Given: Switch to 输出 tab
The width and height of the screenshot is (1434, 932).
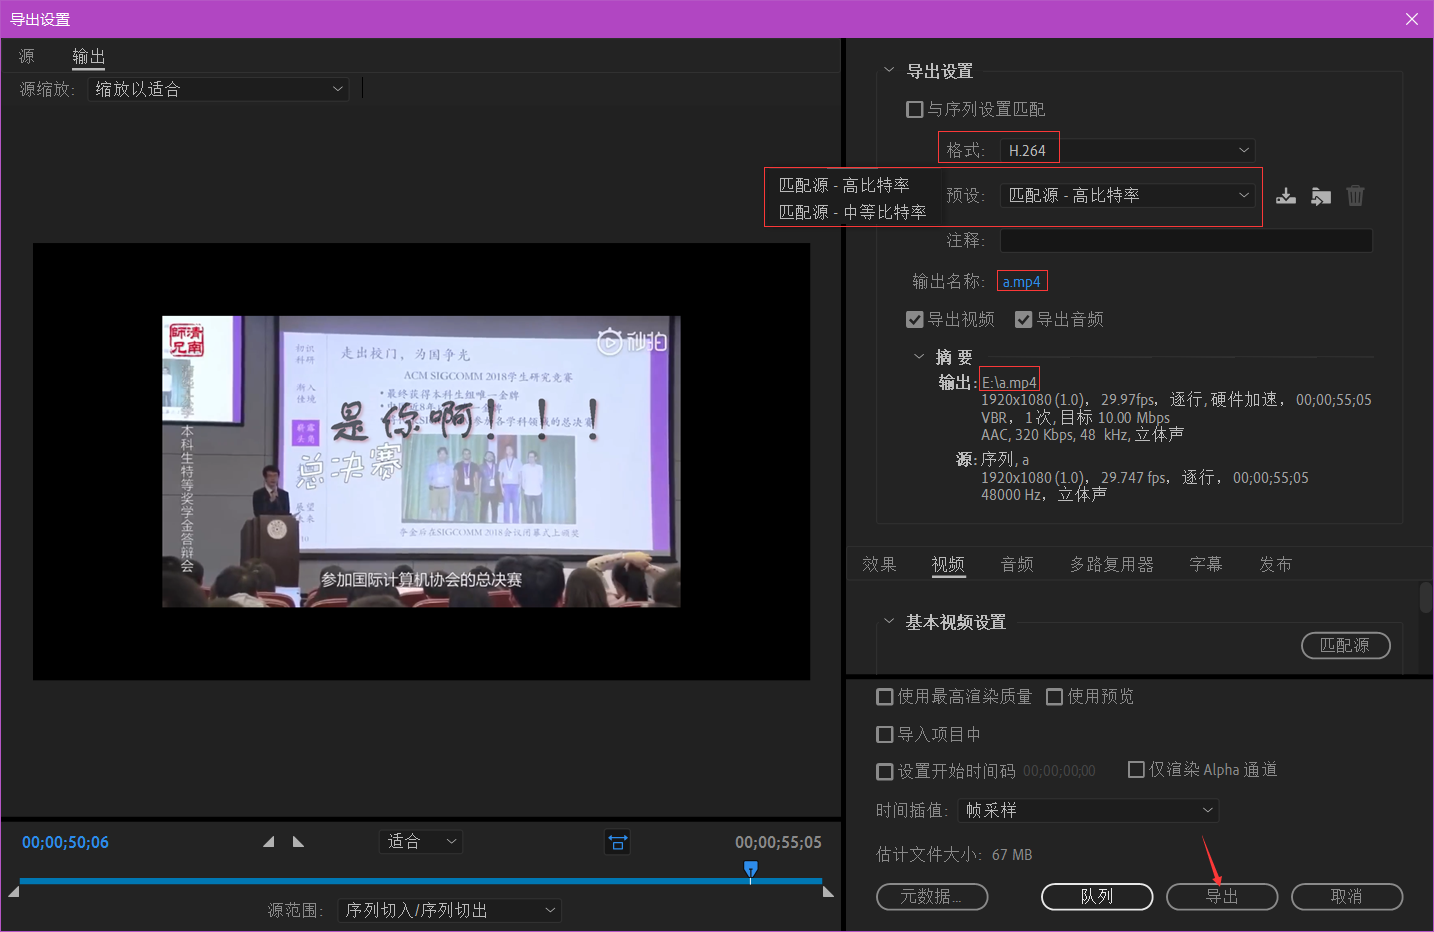Looking at the screenshot, I should (89, 56).
